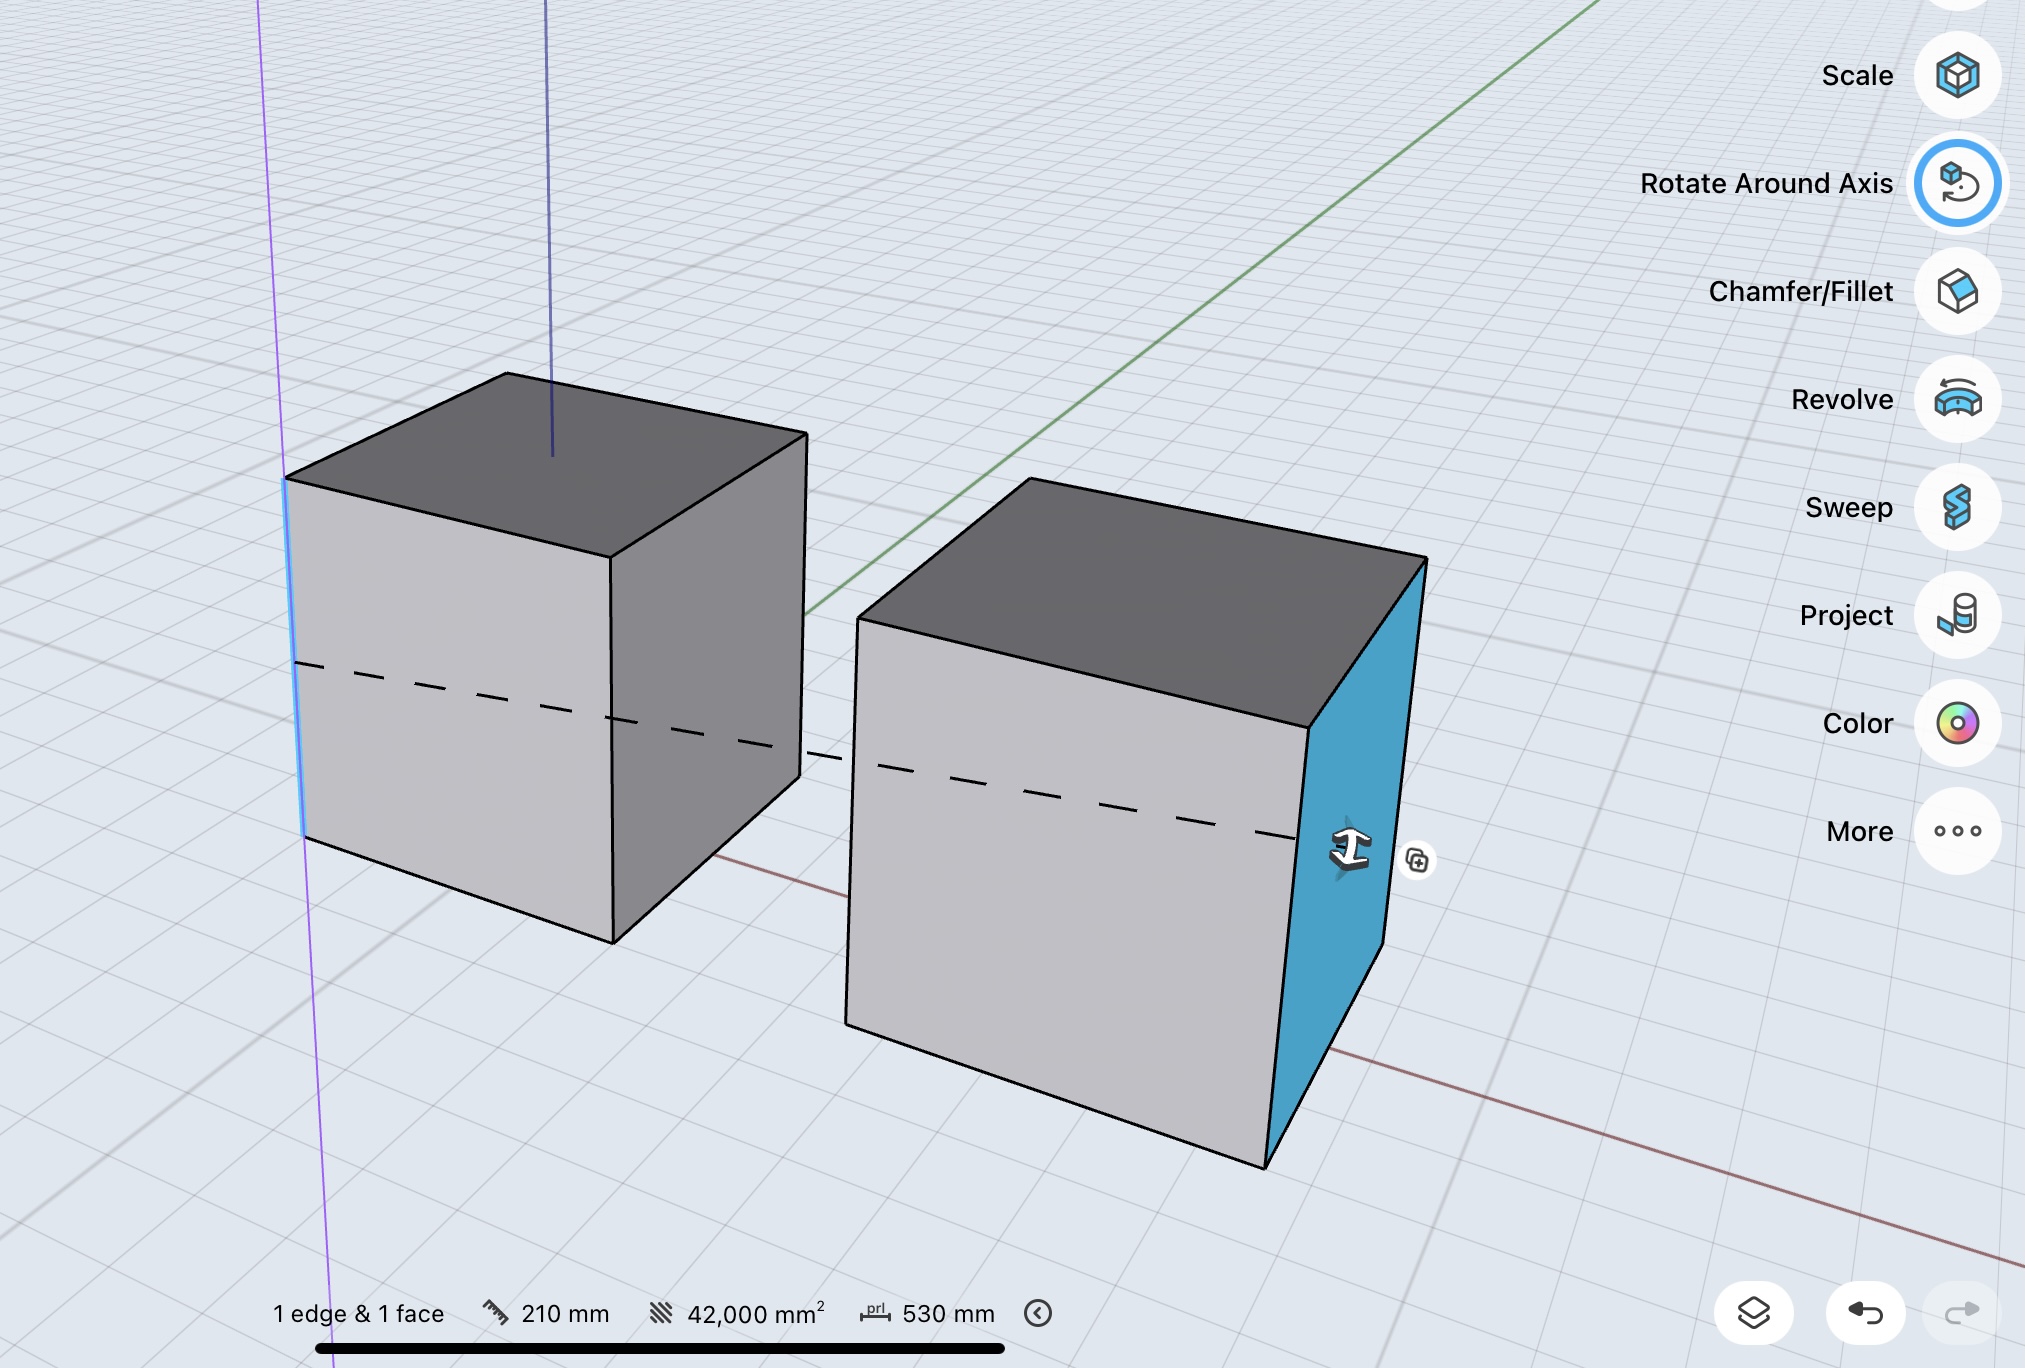
Task: Click the 42,000 mm² area readout
Action: tap(755, 1314)
